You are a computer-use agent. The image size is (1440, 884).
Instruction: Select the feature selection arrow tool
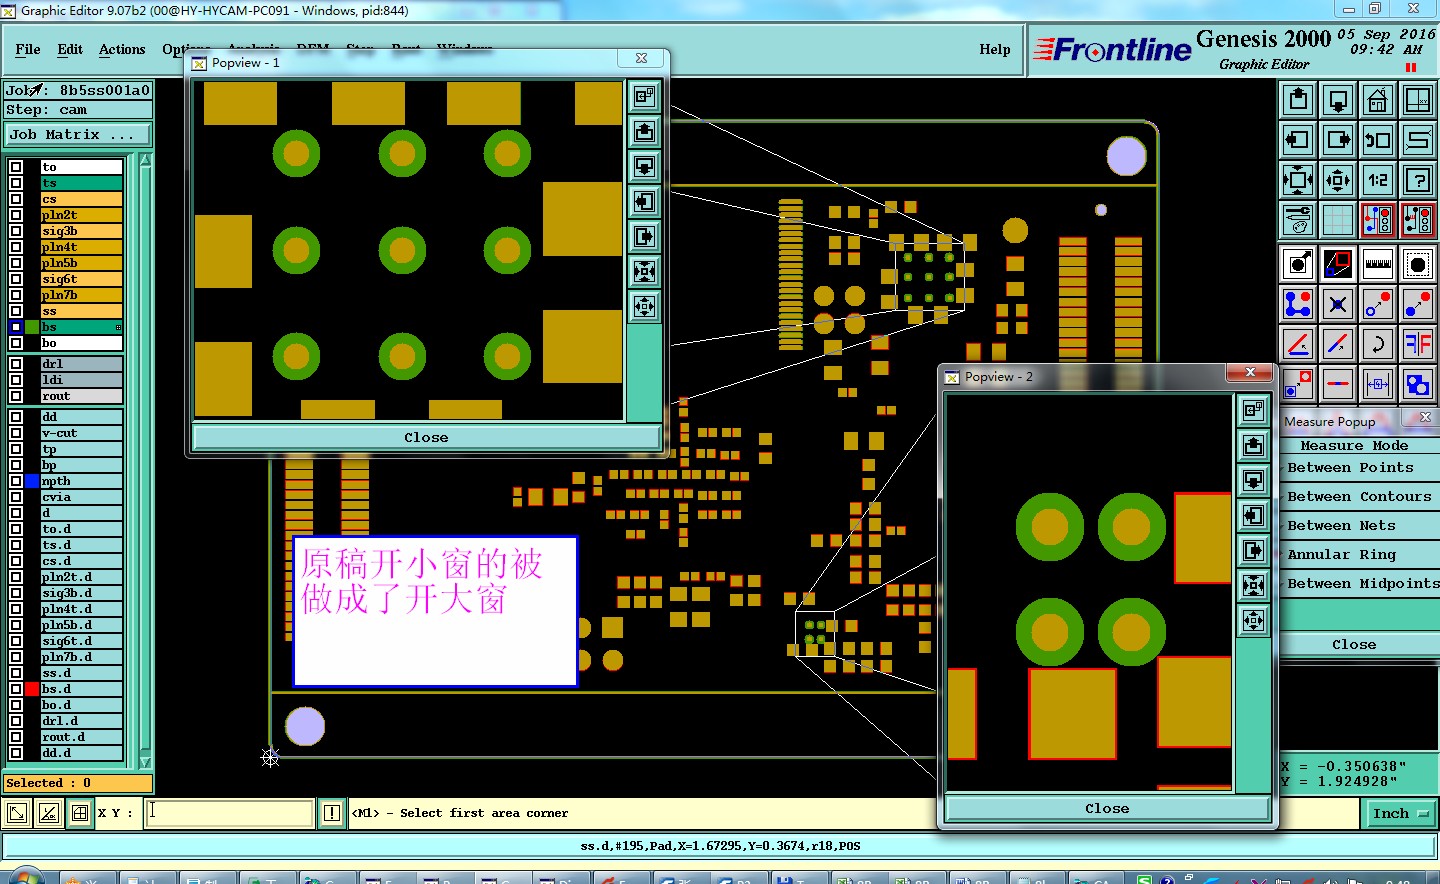(x=1298, y=264)
